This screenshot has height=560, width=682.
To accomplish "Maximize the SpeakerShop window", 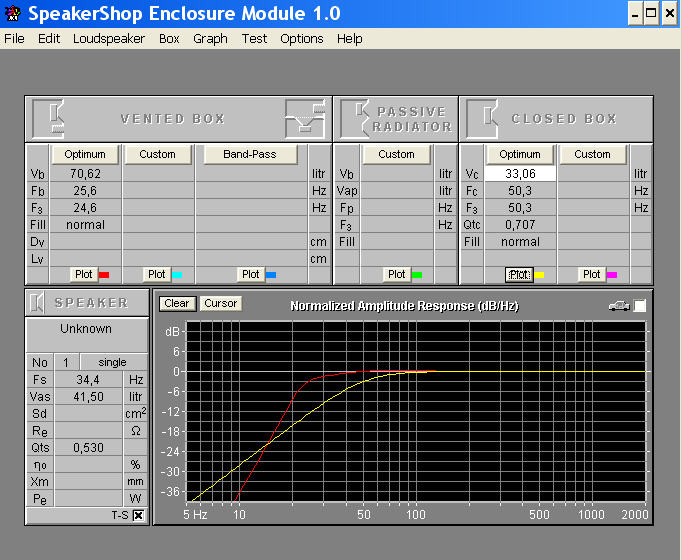I will click(x=651, y=13).
